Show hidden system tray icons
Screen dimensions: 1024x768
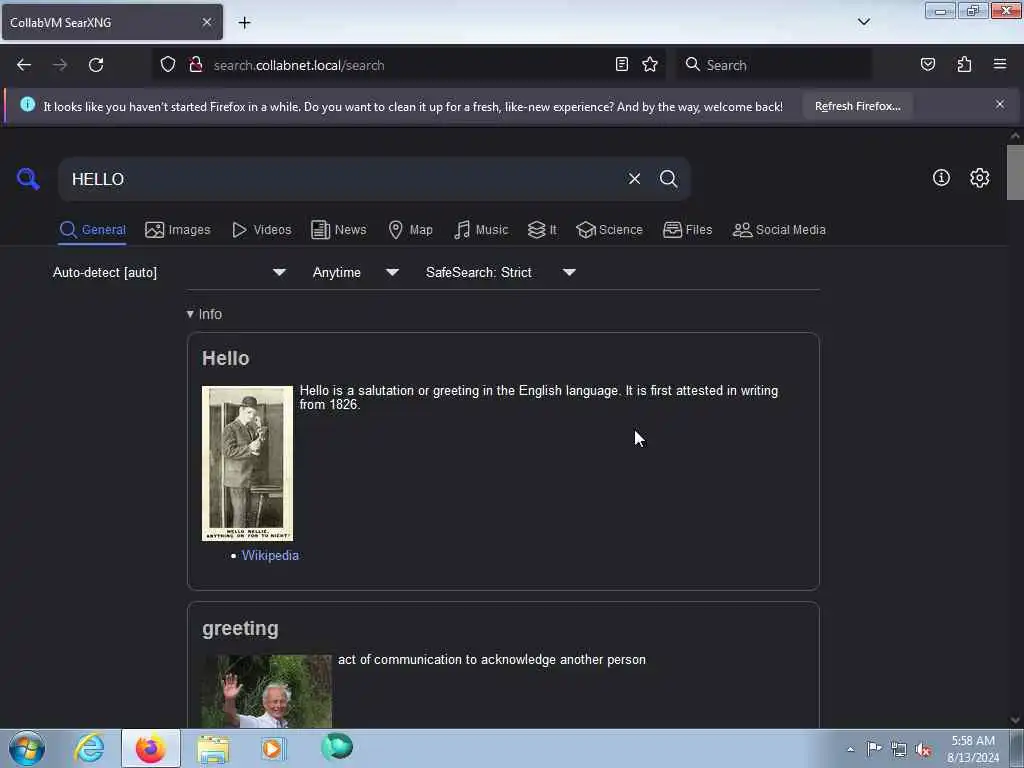click(850, 749)
